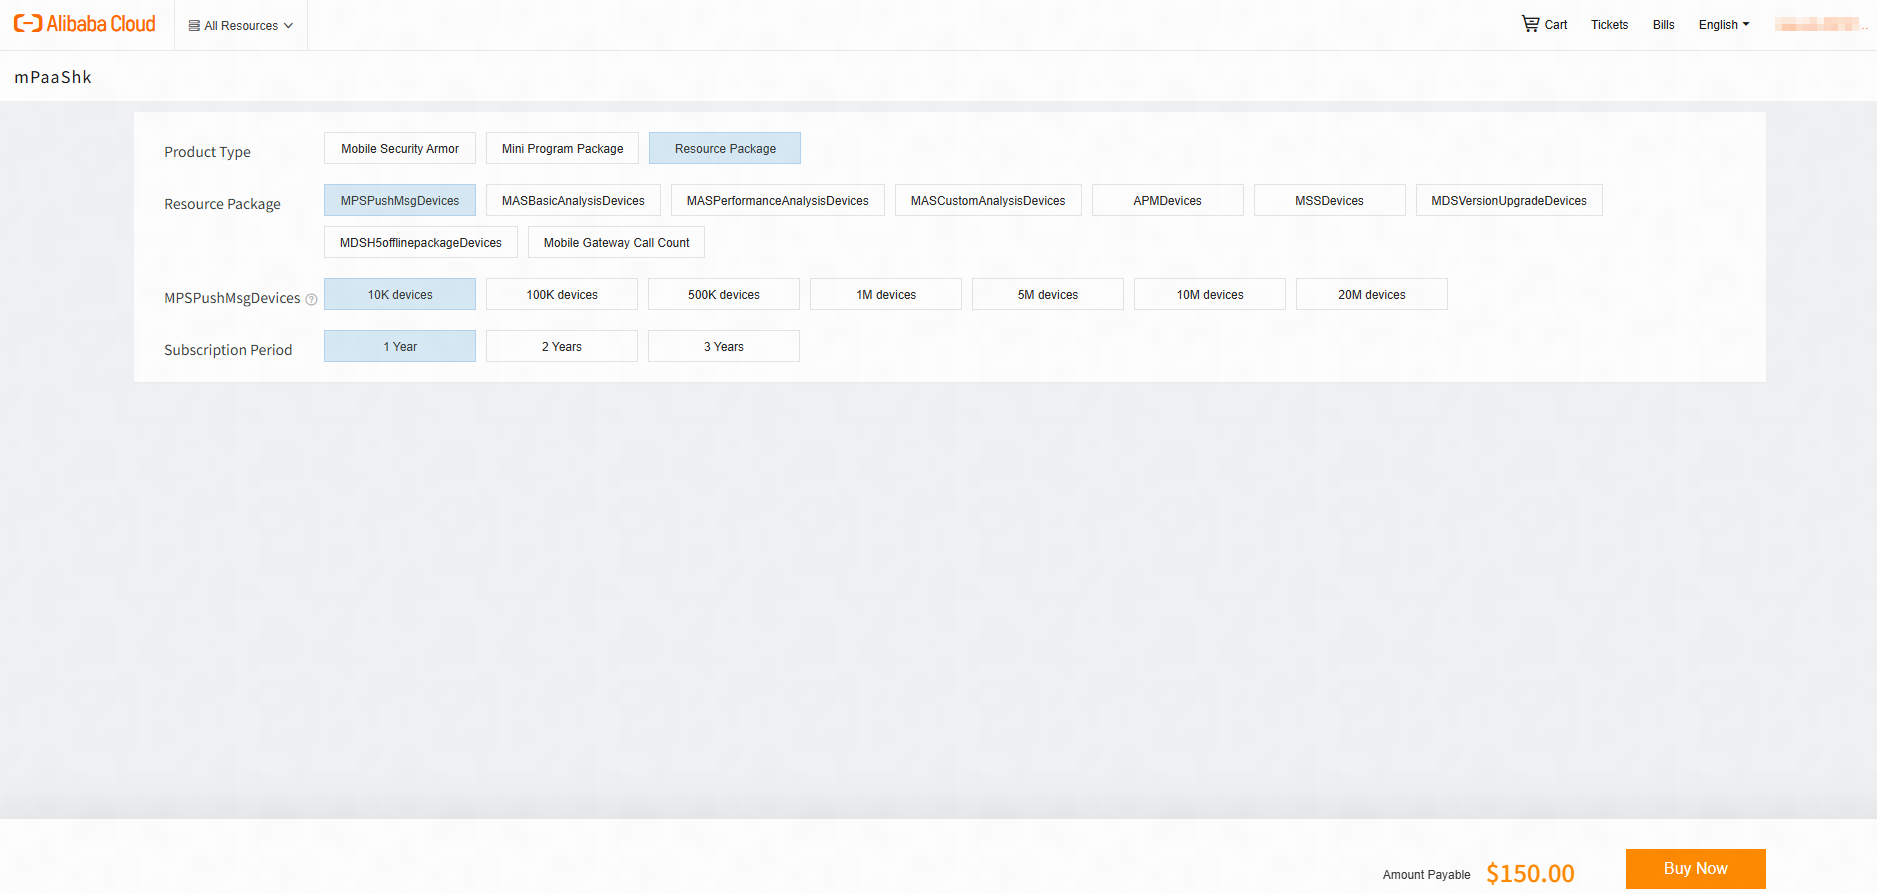Image resolution: width=1877 pixels, height=894 pixels.
Task: Click the MPSPushMsgDevices help question icon
Action: 311,299
